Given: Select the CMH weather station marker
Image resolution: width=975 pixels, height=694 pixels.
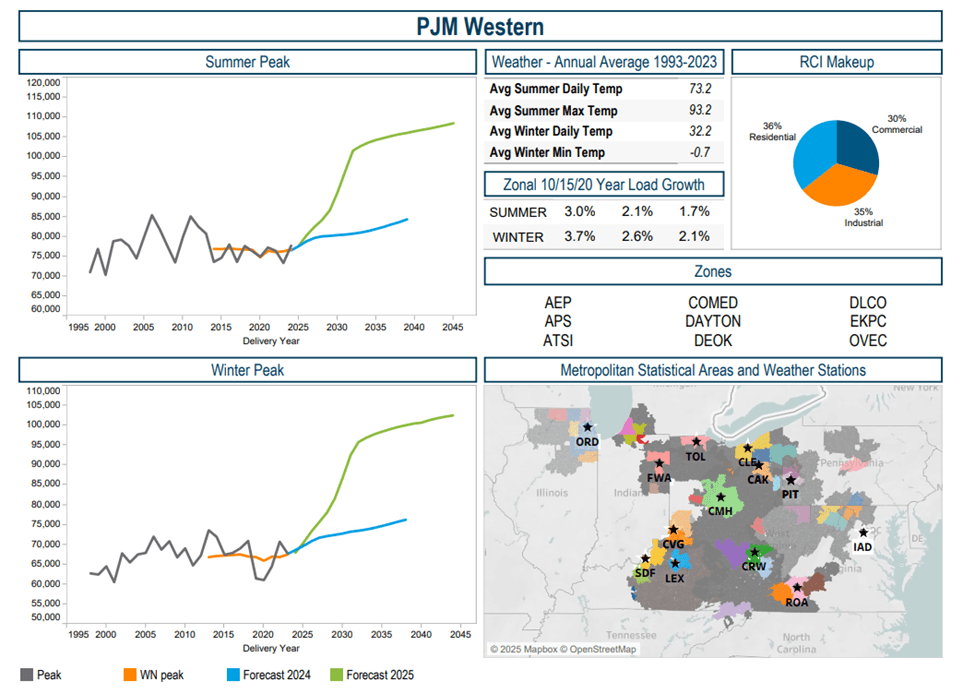Looking at the screenshot, I should click(721, 497).
